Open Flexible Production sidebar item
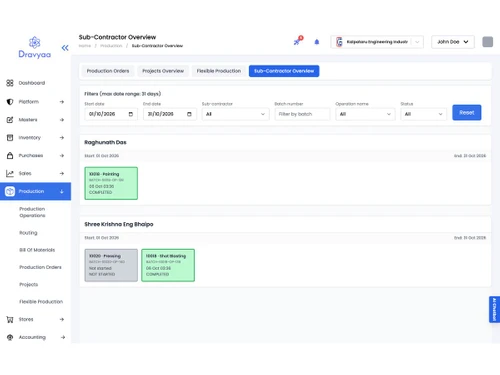Screen dimensions: 500x375 click(x=41, y=302)
